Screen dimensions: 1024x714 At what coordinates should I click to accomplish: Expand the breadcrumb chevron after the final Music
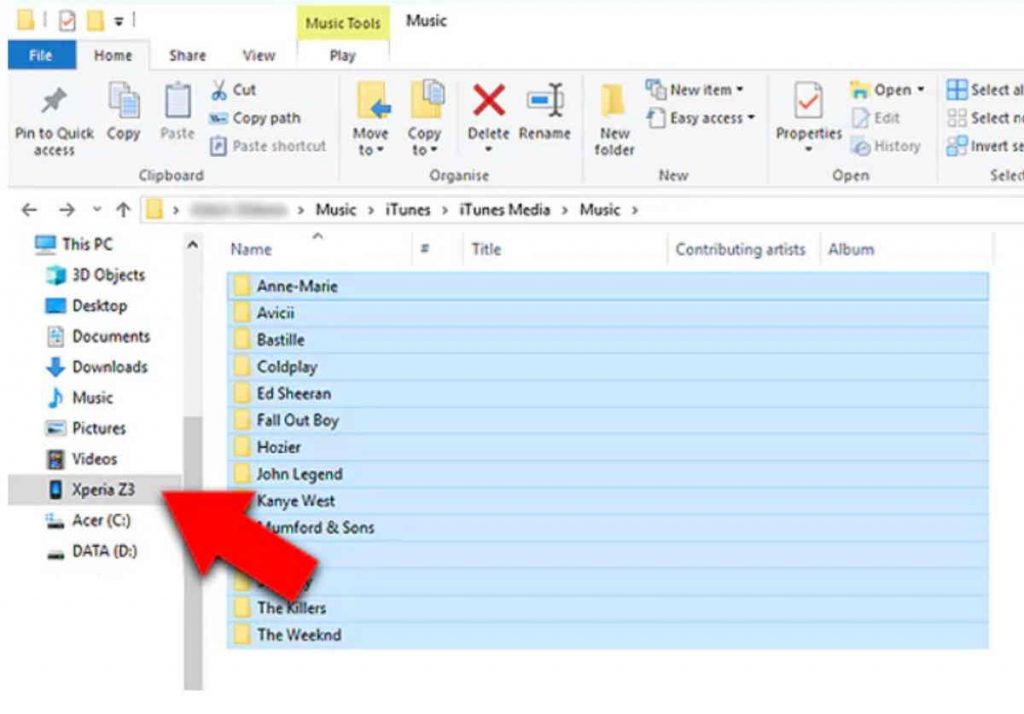633,210
